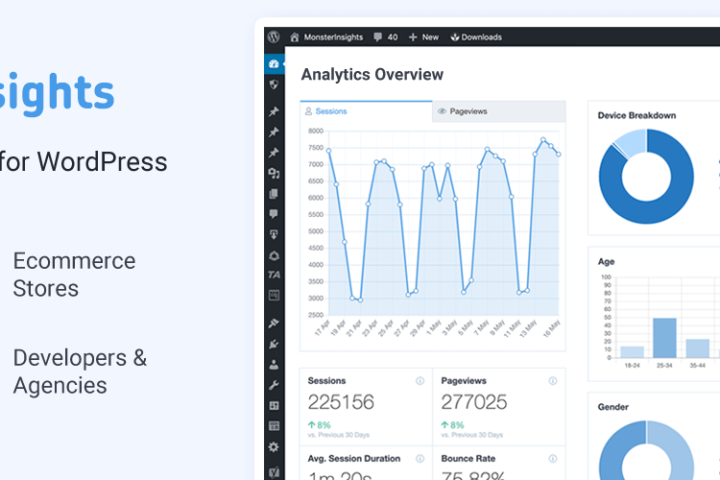Open the TA ThirstyAffiliates sidebar icon
The height and width of the screenshot is (480, 720).
coord(274,275)
